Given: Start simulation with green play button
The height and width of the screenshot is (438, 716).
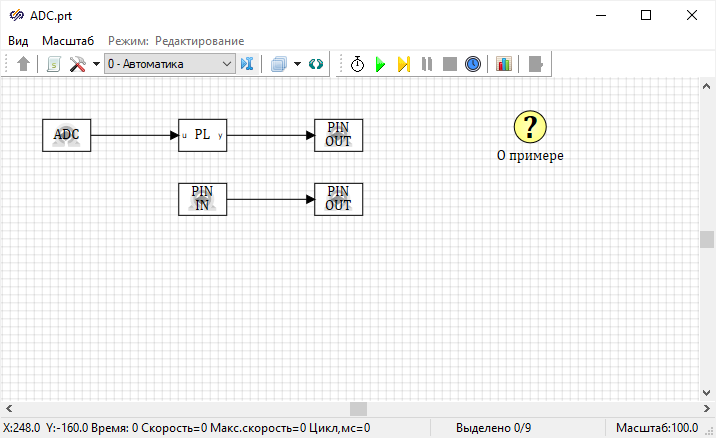Looking at the screenshot, I should (x=380, y=64).
